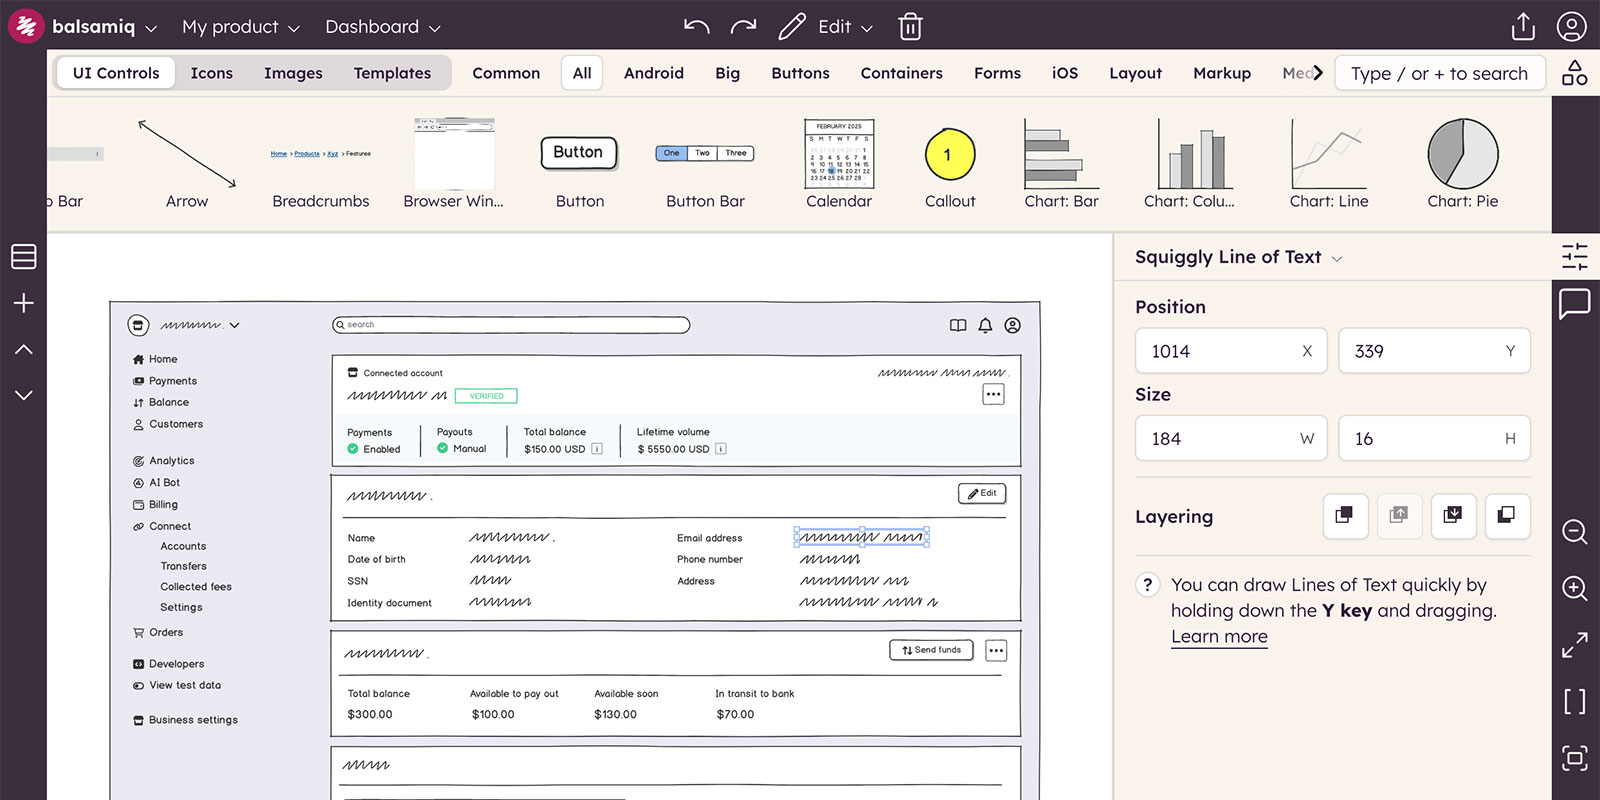Add a new wireframe with the plus icon

point(24,303)
